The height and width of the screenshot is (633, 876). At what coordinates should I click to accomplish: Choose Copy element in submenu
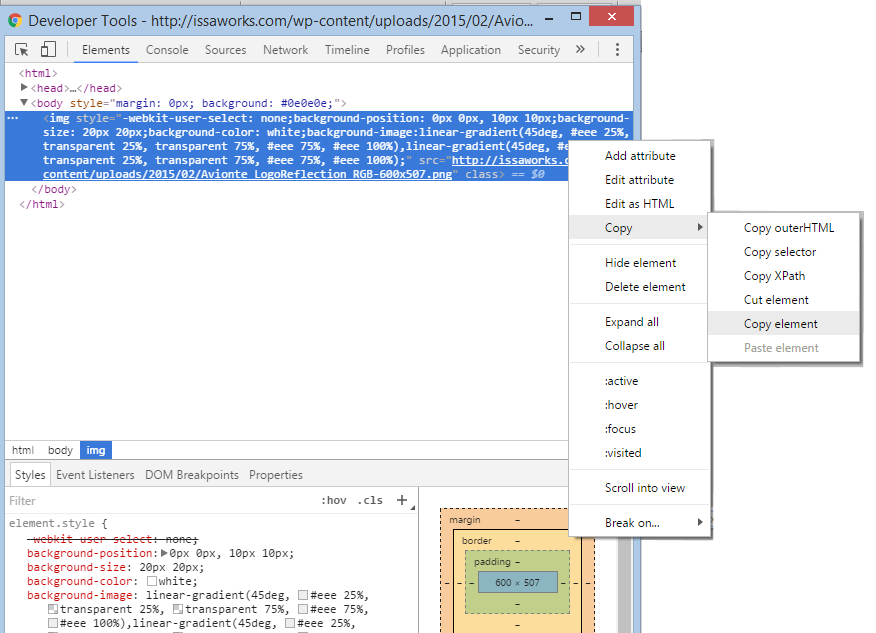coord(784,324)
